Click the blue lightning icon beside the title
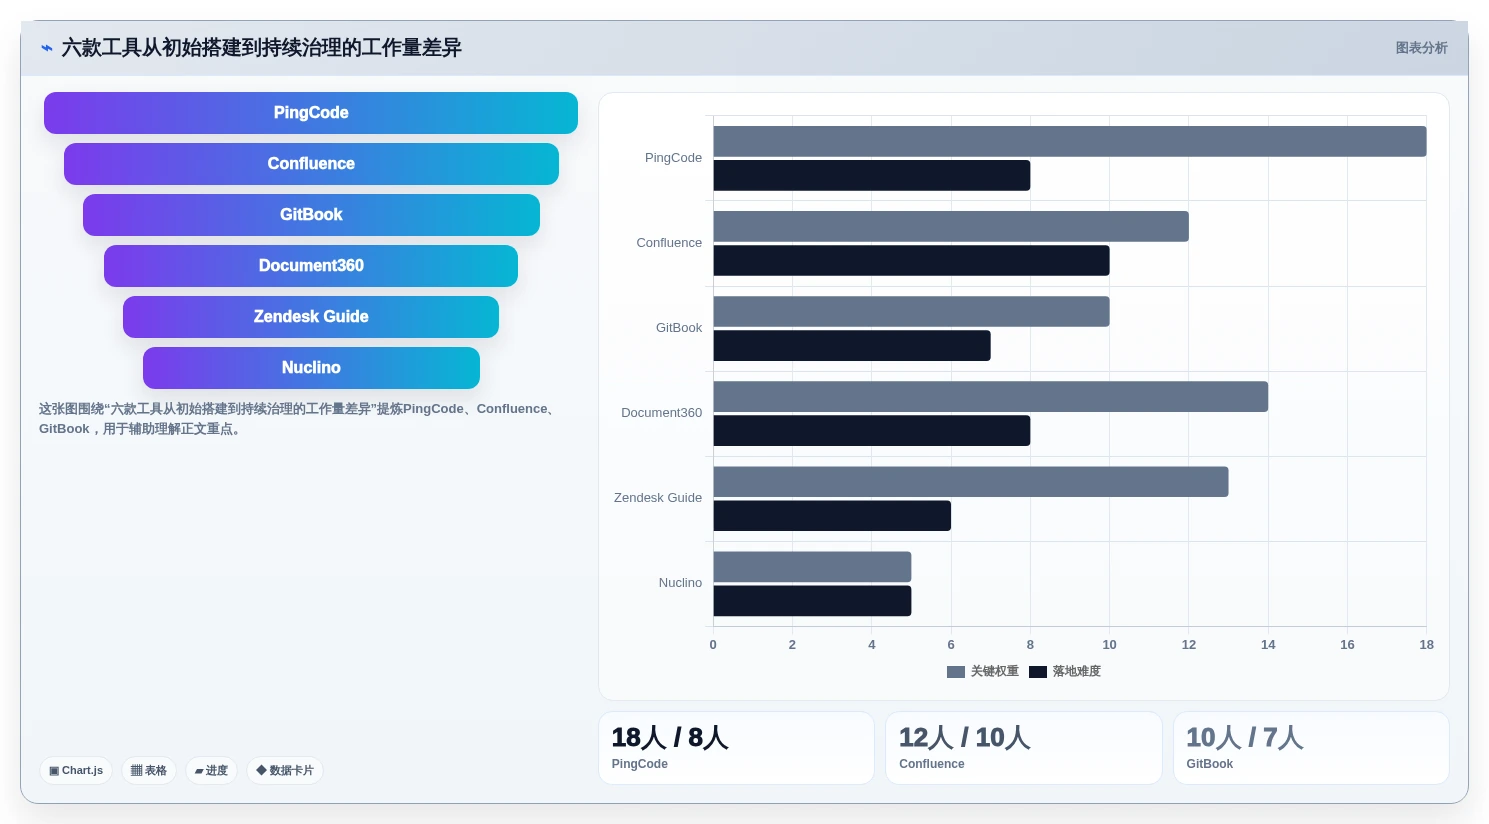The image size is (1489, 824). tap(46, 48)
